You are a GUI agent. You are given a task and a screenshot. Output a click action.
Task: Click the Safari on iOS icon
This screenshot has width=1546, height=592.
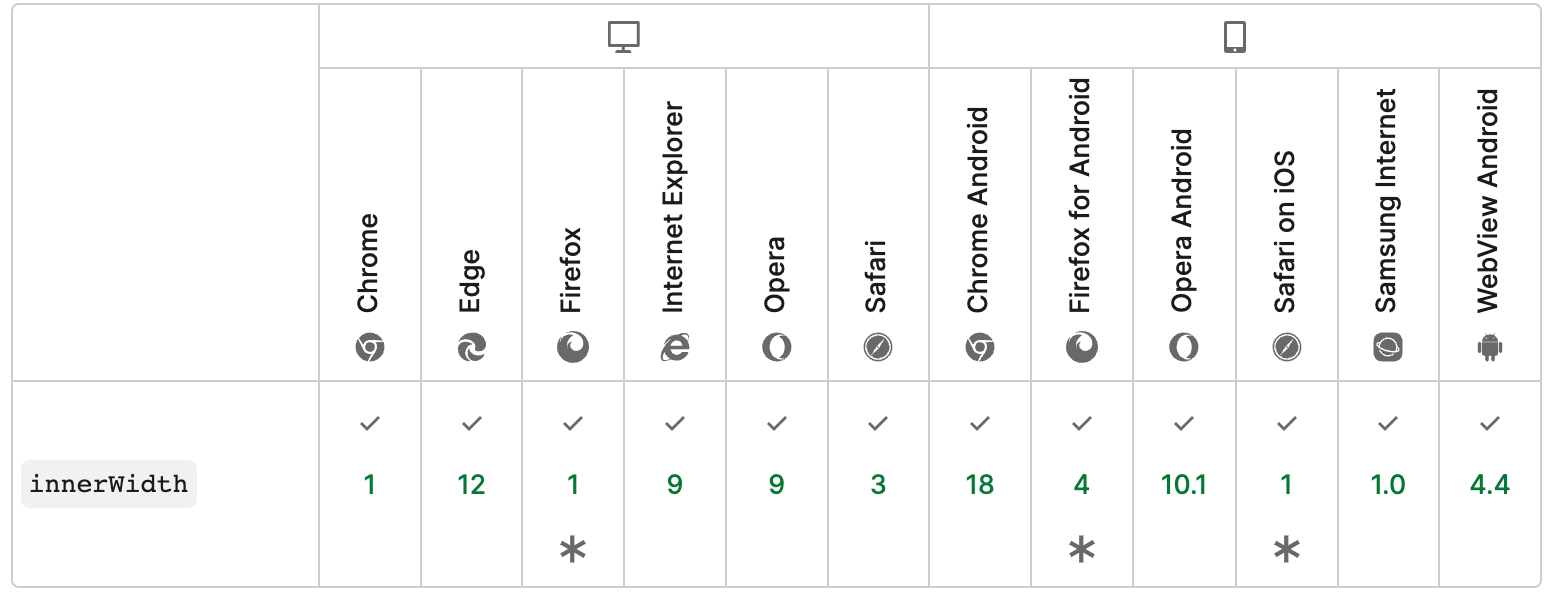(x=1286, y=348)
